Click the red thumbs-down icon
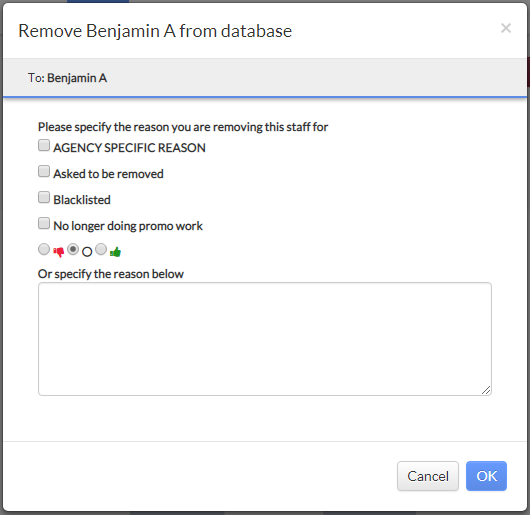 (58, 252)
